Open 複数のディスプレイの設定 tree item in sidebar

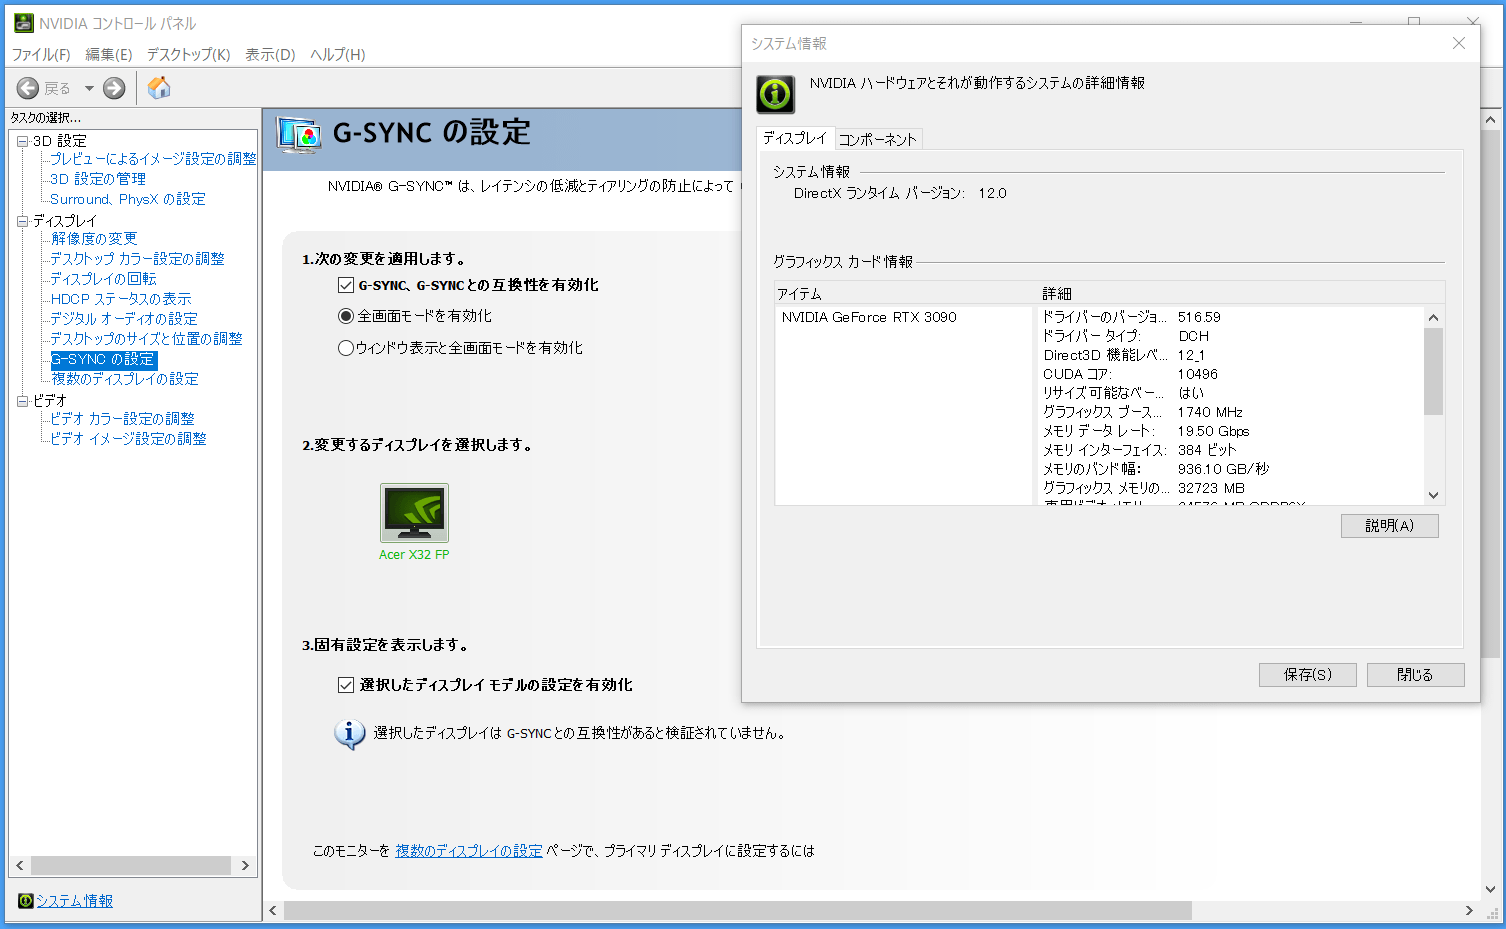click(x=125, y=379)
